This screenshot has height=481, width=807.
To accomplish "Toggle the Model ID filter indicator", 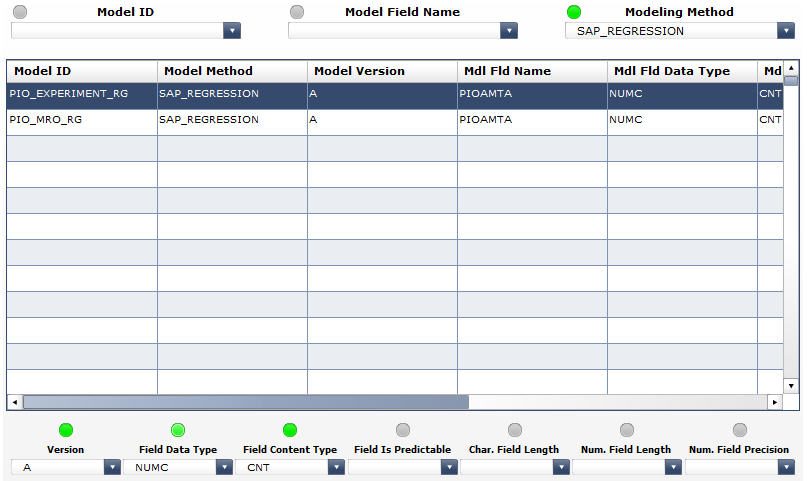I will (20, 12).
